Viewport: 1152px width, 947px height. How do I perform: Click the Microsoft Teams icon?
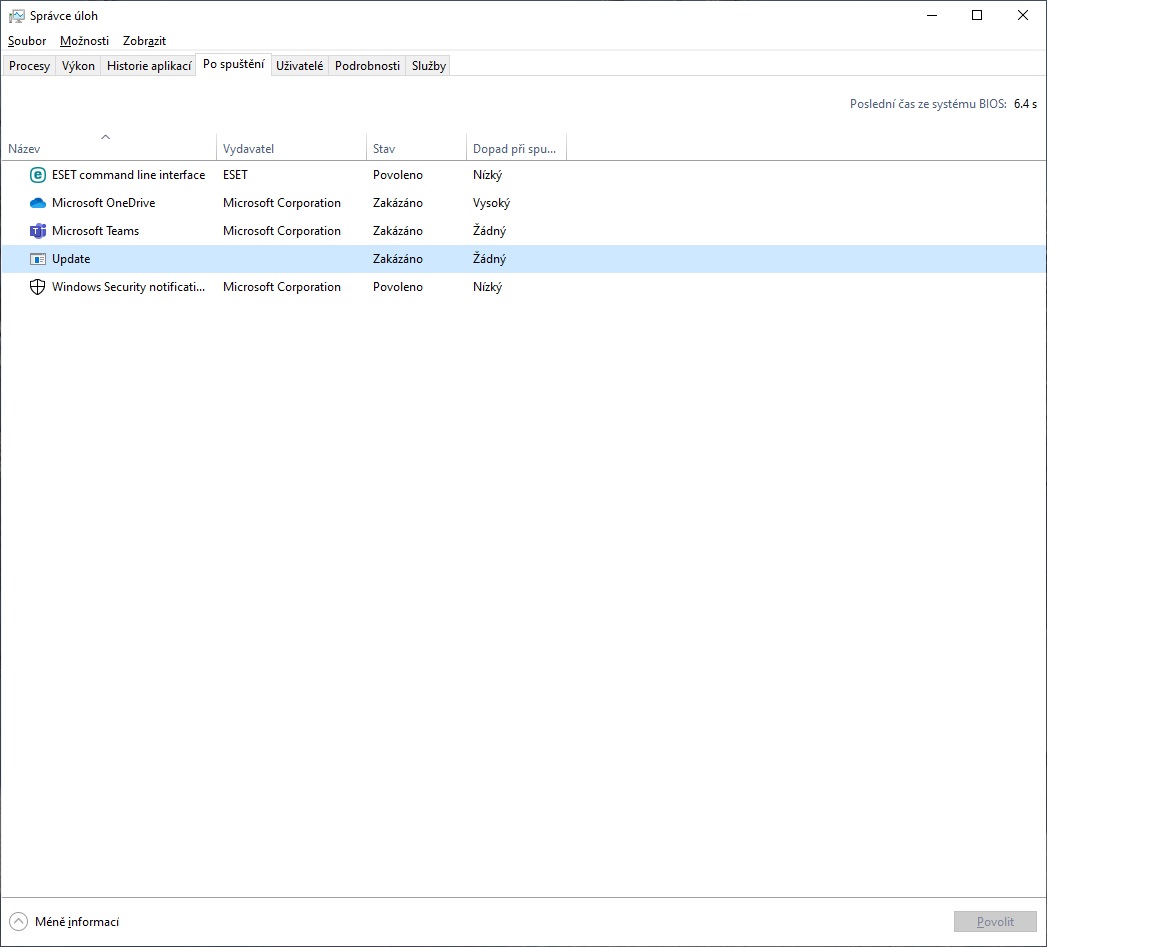[x=37, y=231]
